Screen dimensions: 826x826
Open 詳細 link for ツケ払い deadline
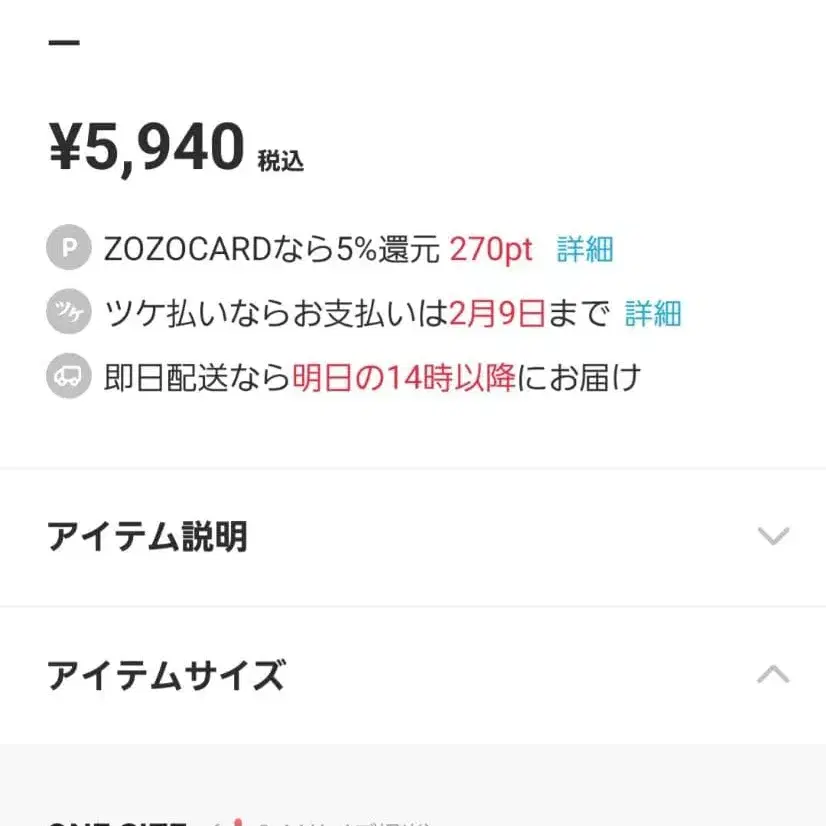point(651,313)
